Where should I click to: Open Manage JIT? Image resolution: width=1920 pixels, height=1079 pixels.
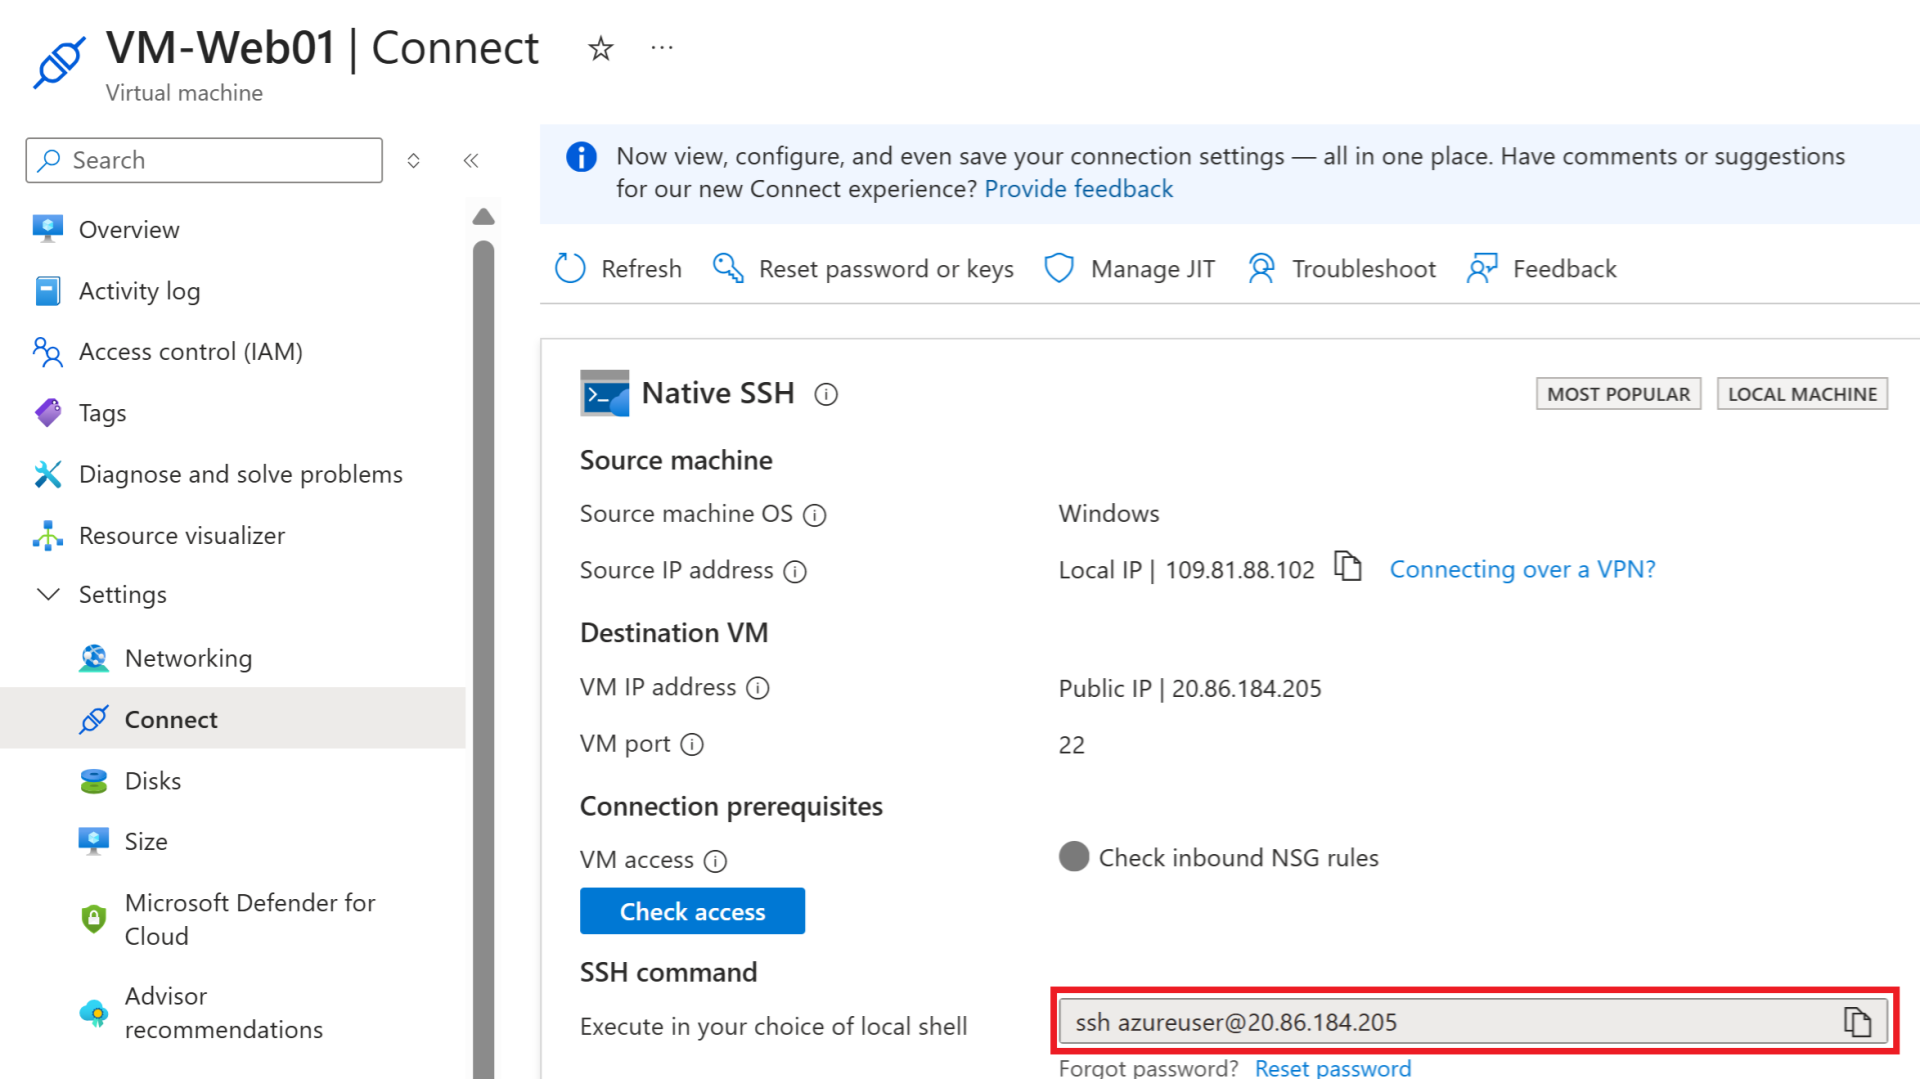pos(1129,268)
